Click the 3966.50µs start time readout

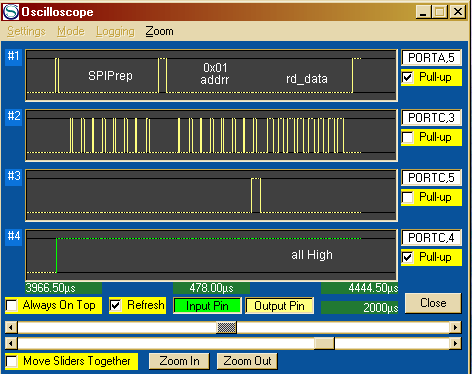click(63, 288)
